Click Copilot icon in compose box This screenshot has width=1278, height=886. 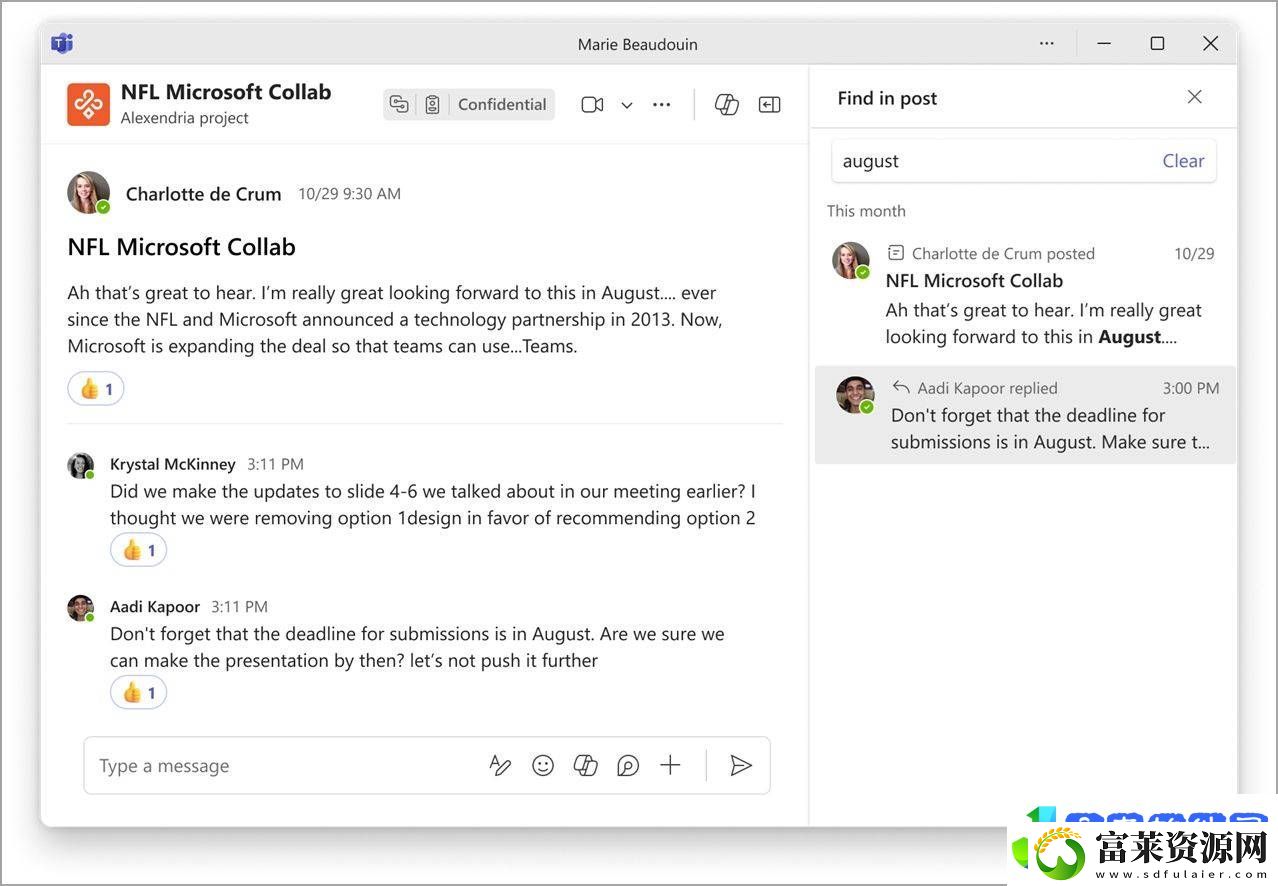coord(585,766)
